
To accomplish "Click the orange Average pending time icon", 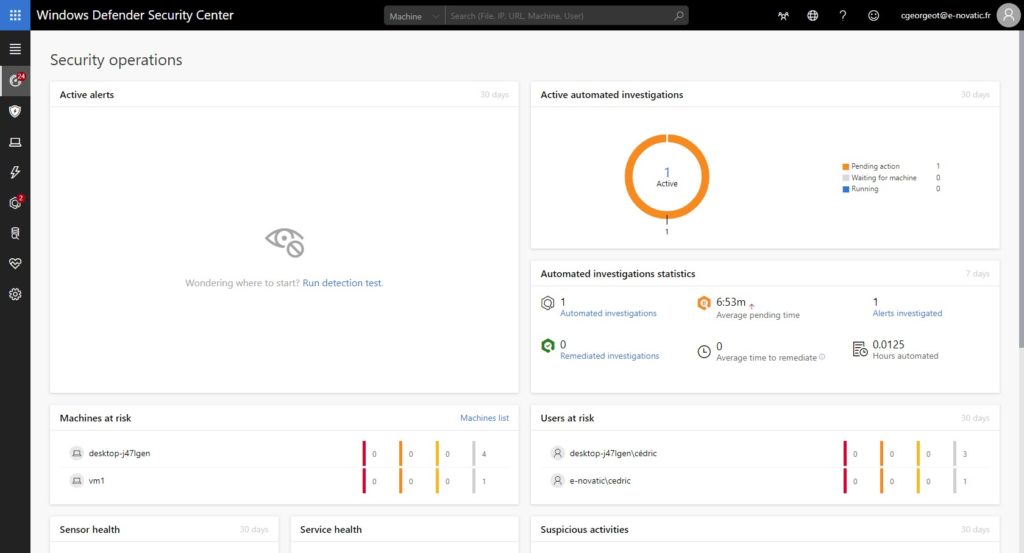I will 703,303.
